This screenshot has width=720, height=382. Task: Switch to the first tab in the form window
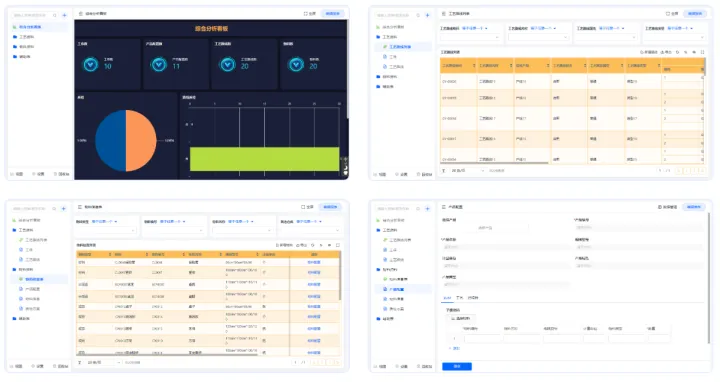coord(447,298)
